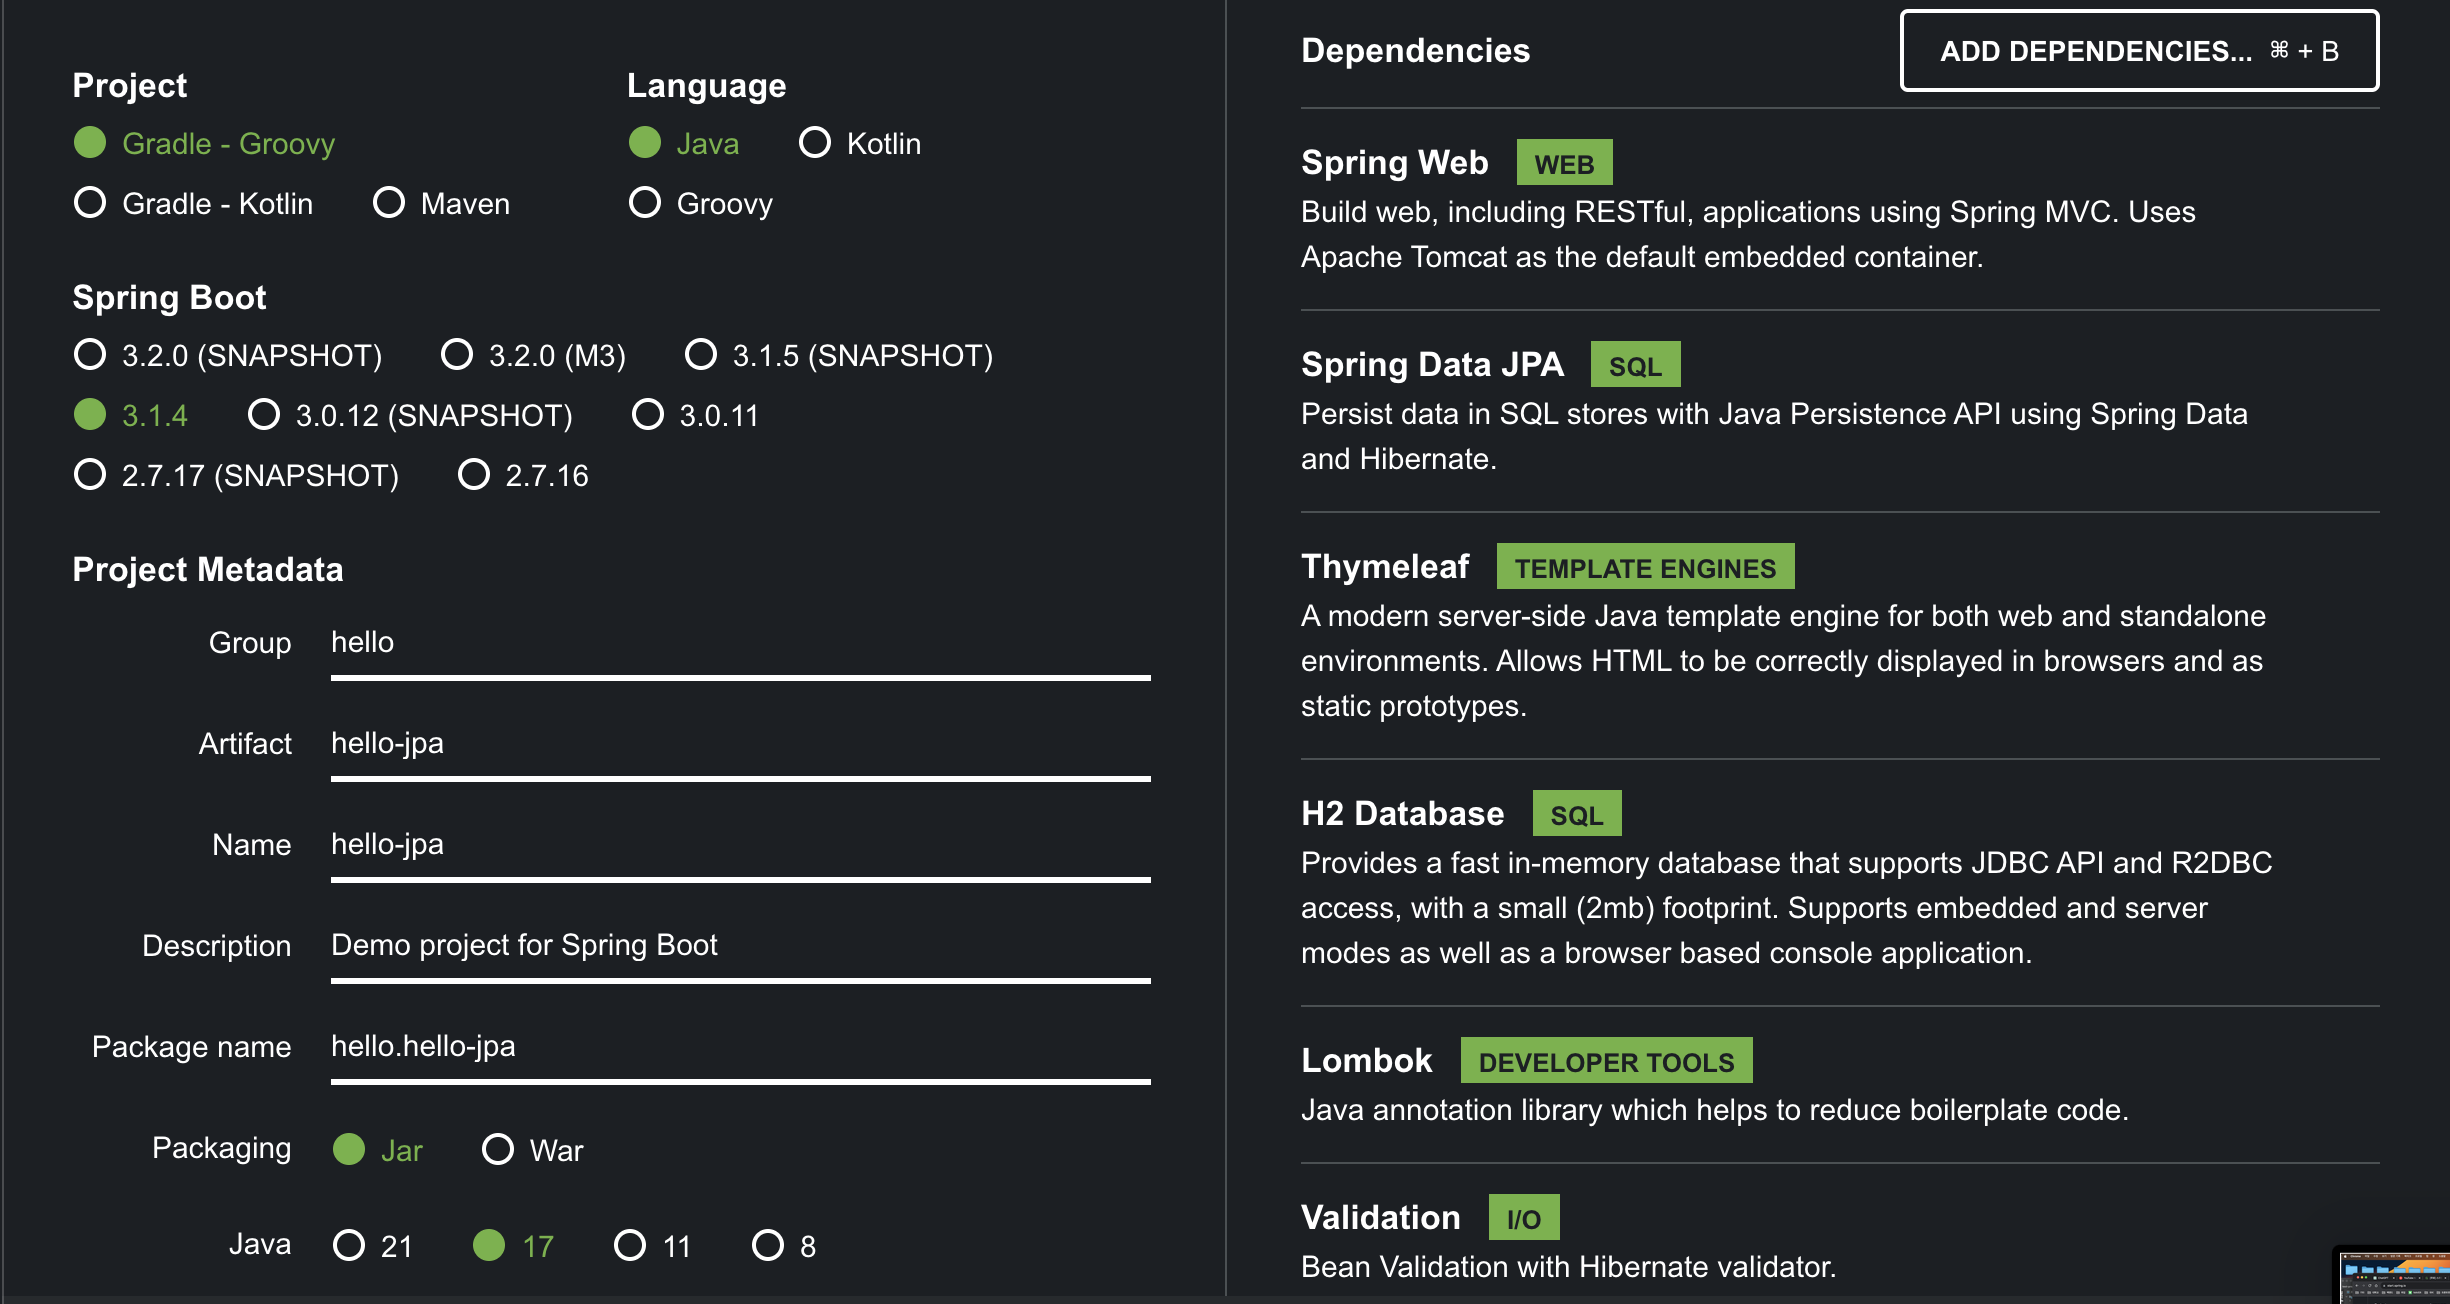This screenshot has width=2450, height=1304.
Task: Select Kotlin language option
Action: (860, 144)
